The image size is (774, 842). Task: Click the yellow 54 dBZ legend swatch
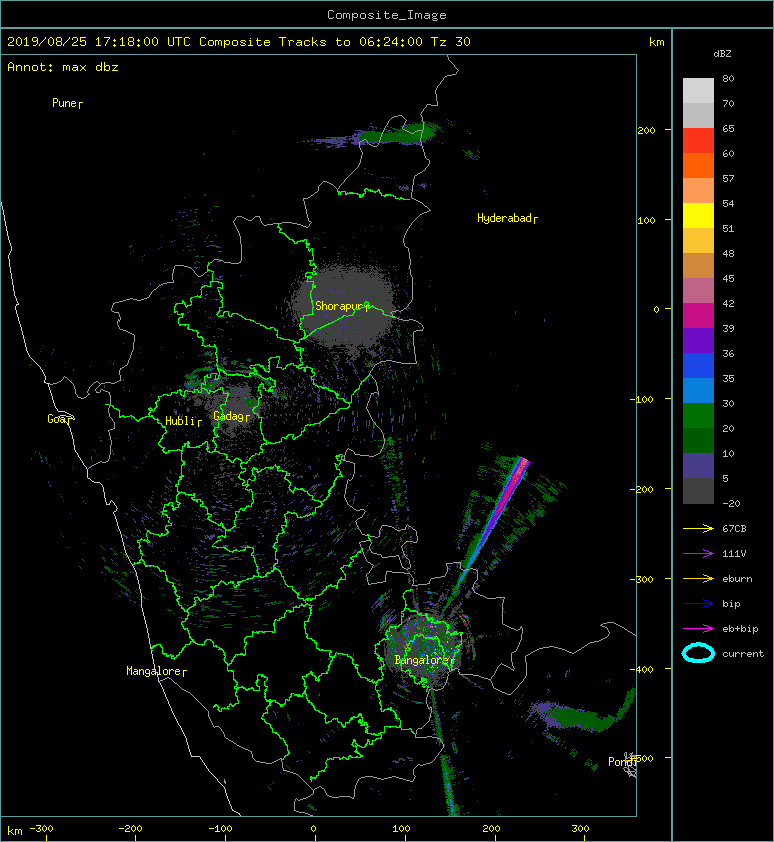[698, 216]
